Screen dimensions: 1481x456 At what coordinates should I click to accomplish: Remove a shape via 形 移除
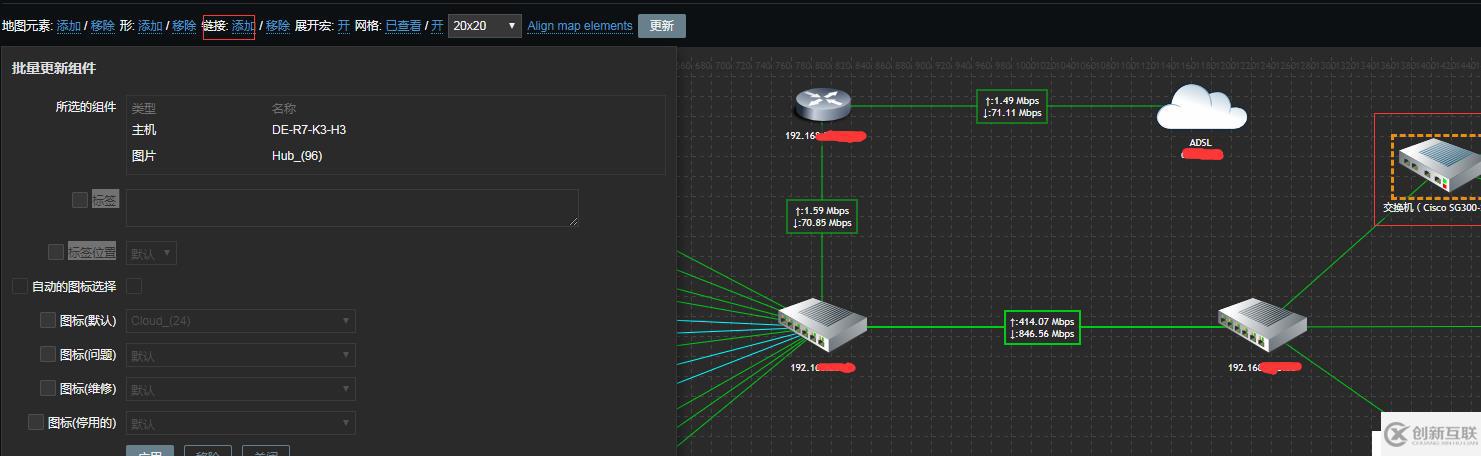(184, 26)
